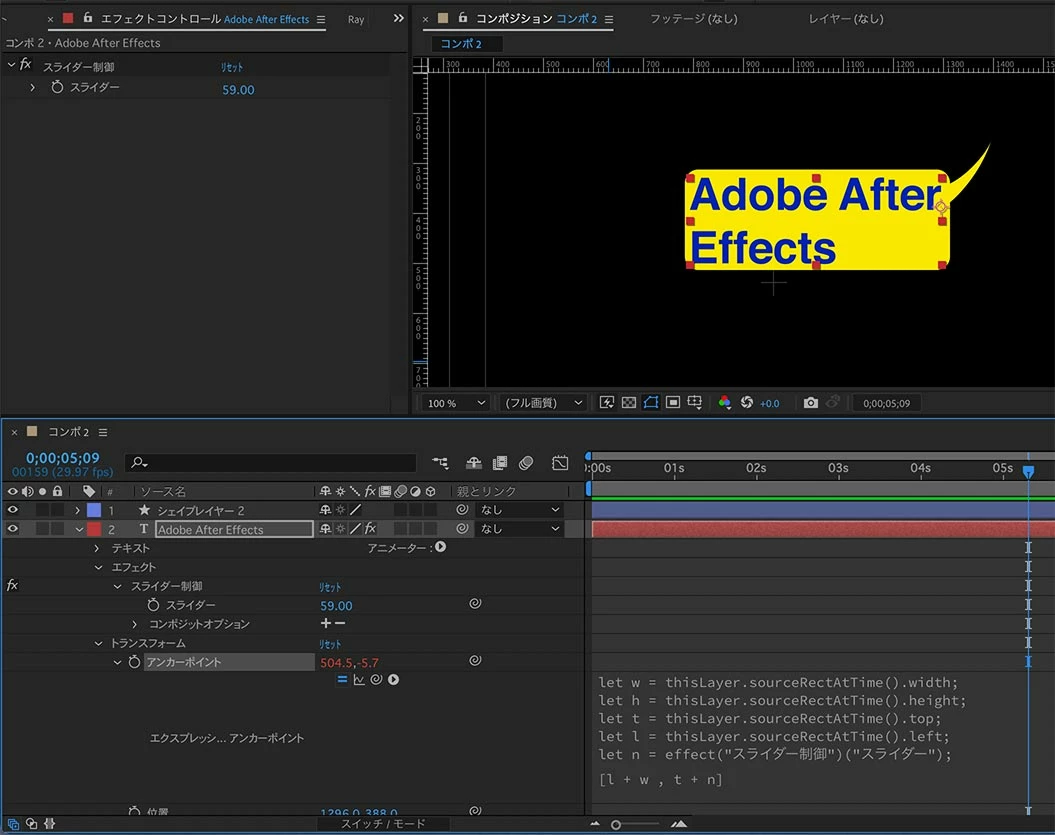This screenshot has height=835, width=1055.
Task: Toggle fx switch on text layer row
Action: click(370, 529)
